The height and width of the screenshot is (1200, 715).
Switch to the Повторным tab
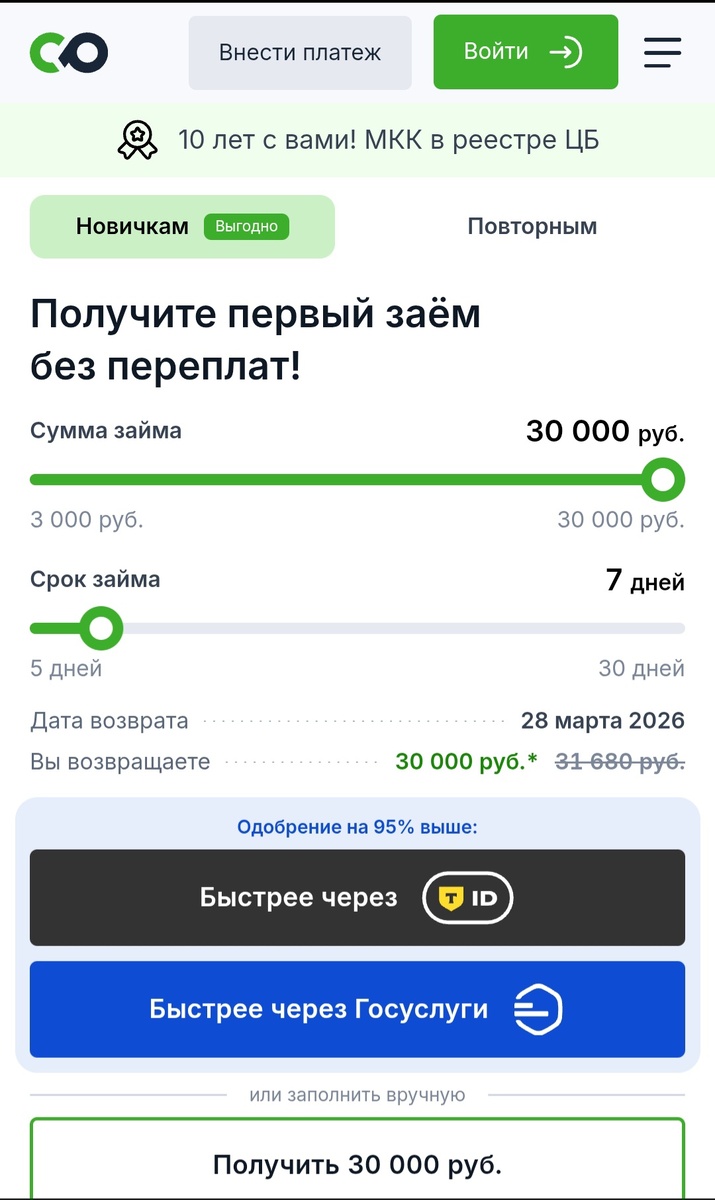click(x=531, y=226)
